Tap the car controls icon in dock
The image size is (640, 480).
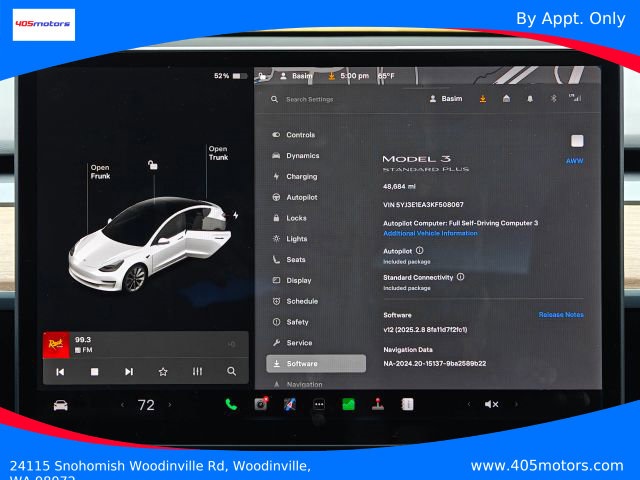click(x=60, y=405)
